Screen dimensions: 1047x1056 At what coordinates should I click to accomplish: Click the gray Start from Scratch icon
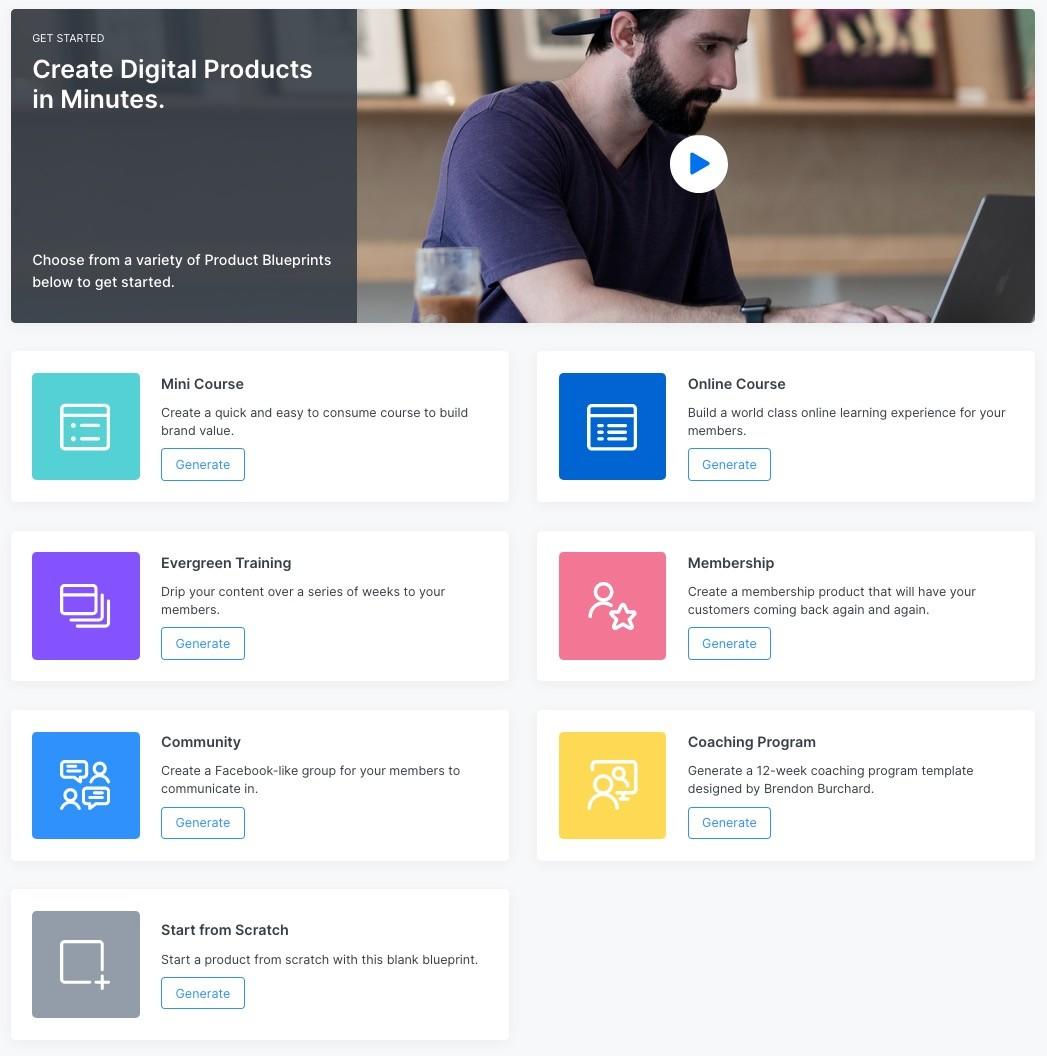tap(86, 964)
